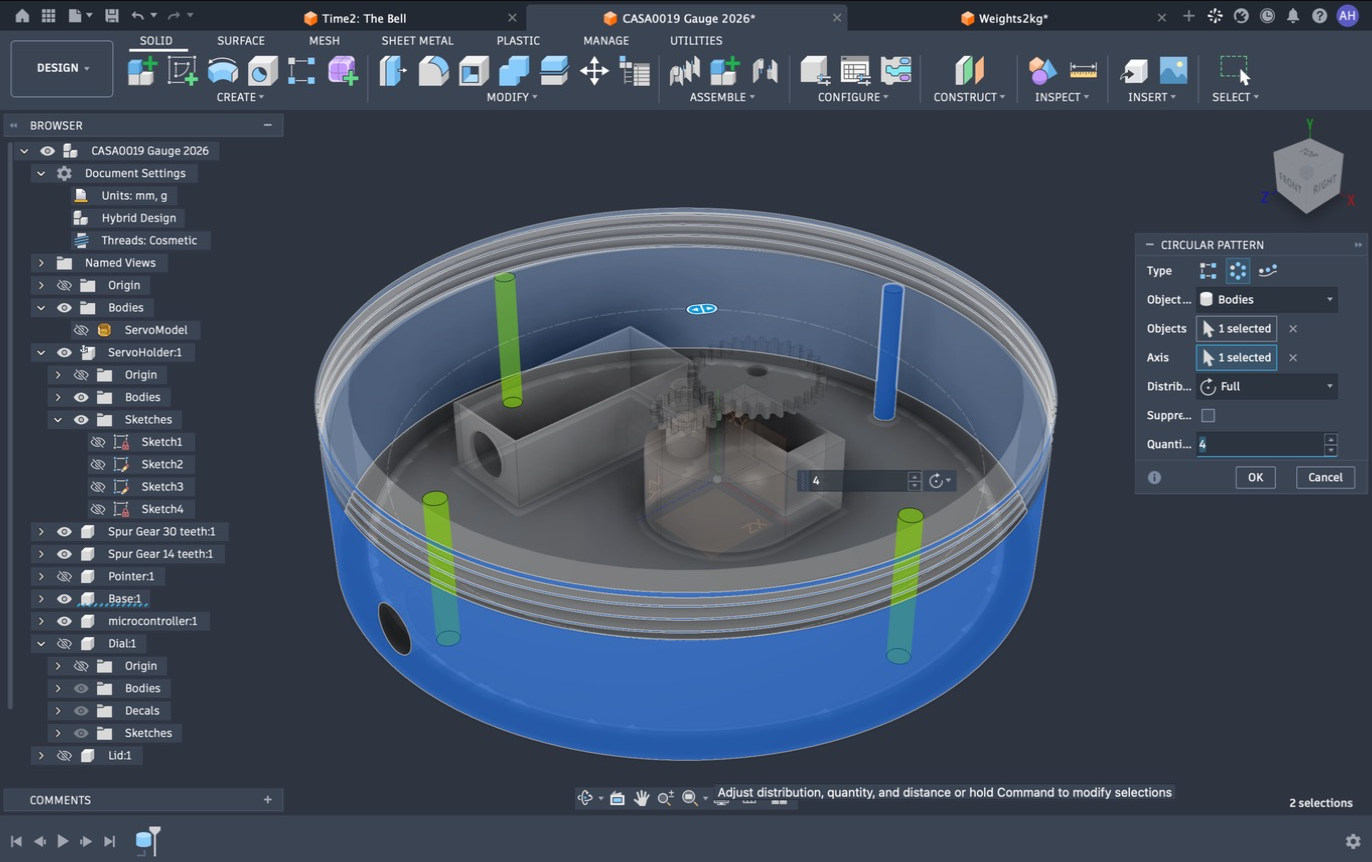This screenshot has width=1372, height=862.
Task: Click the Axis '1 selected' button
Action: coord(1236,357)
